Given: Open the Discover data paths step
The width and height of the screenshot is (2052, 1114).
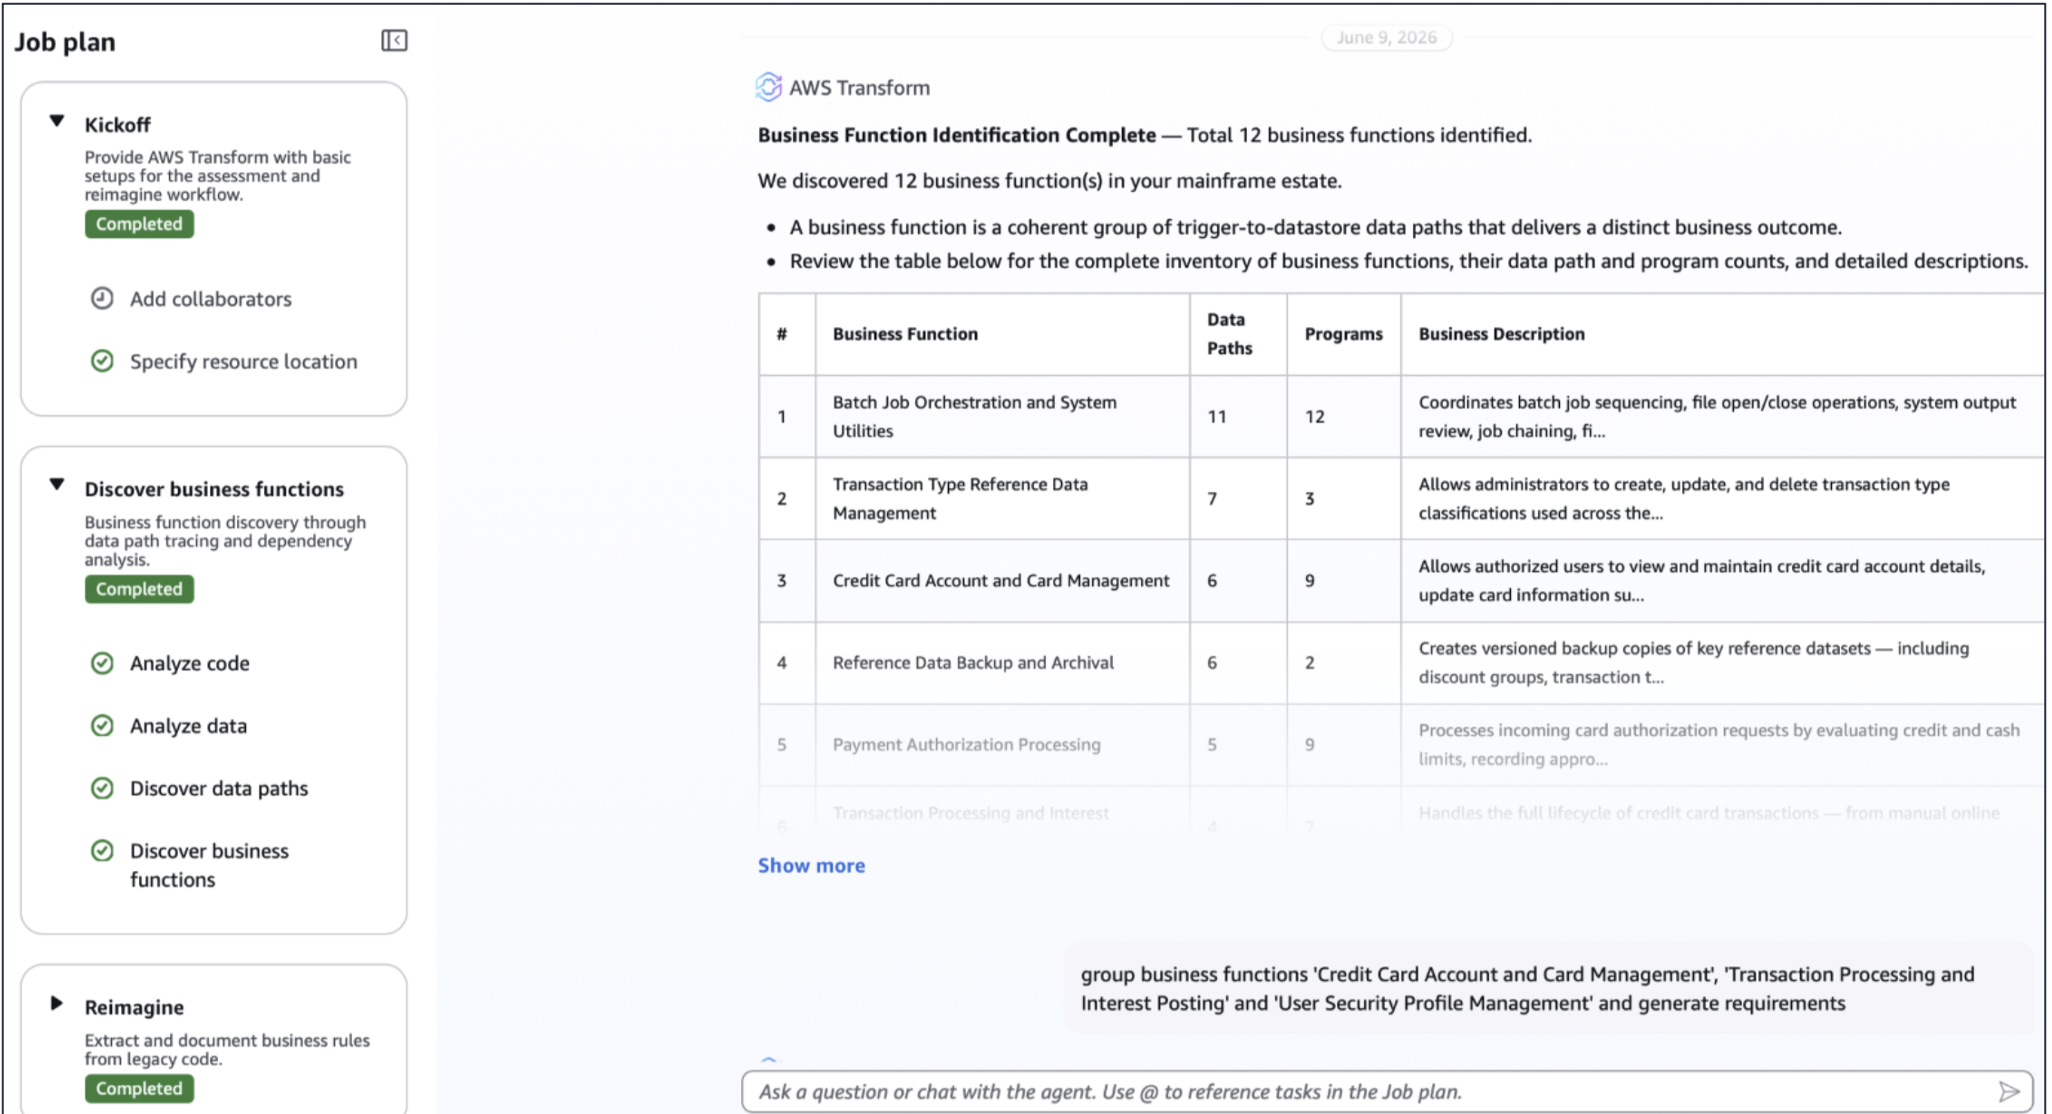Looking at the screenshot, I should (x=219, y=789).
